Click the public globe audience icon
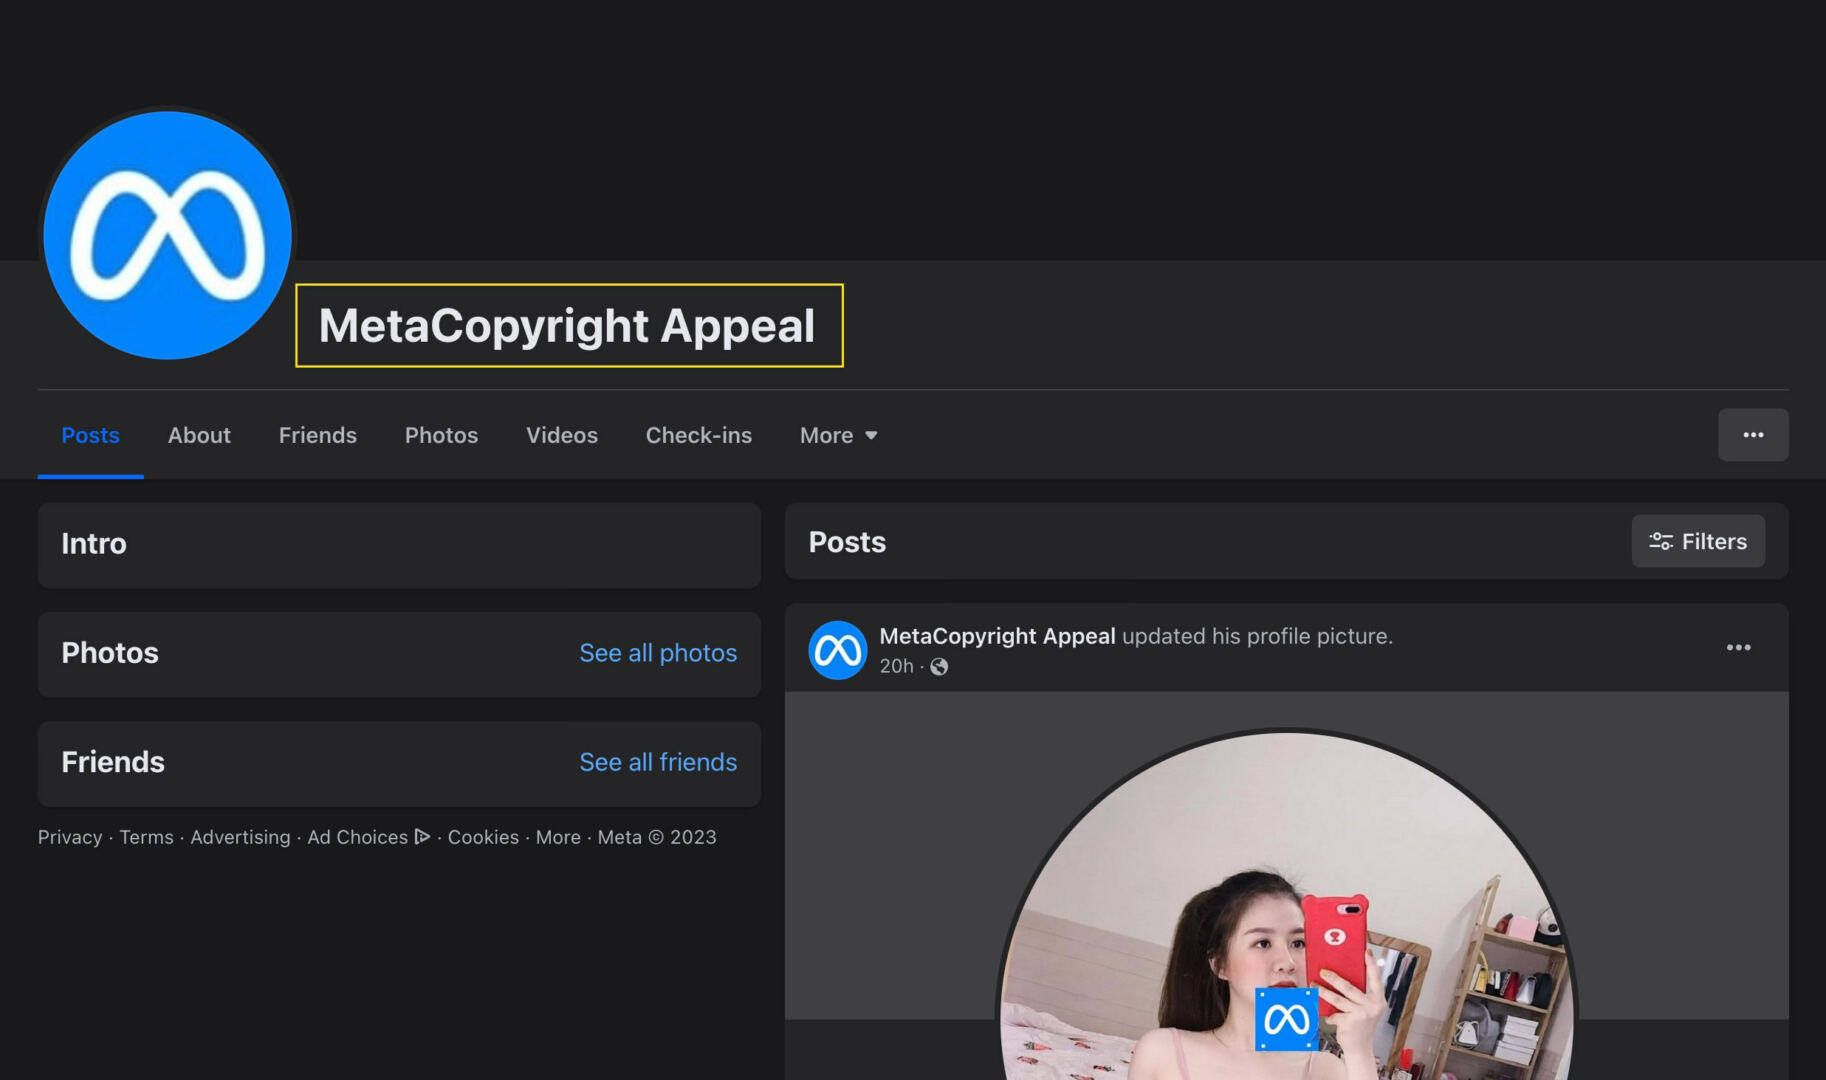Screen dimensions: 1826x1080 [x=939, y=667]
